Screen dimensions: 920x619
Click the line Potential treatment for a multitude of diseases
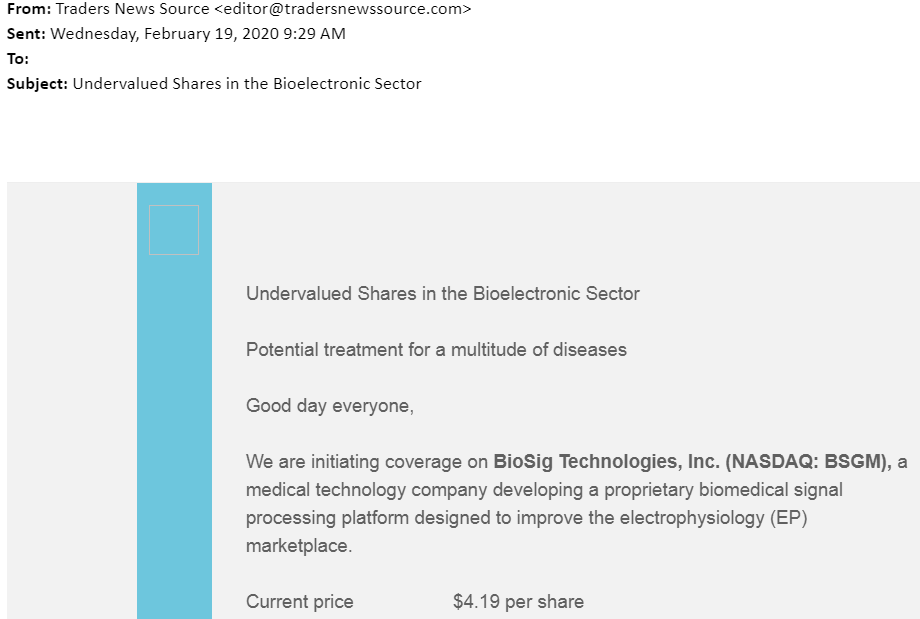point(436,350)
